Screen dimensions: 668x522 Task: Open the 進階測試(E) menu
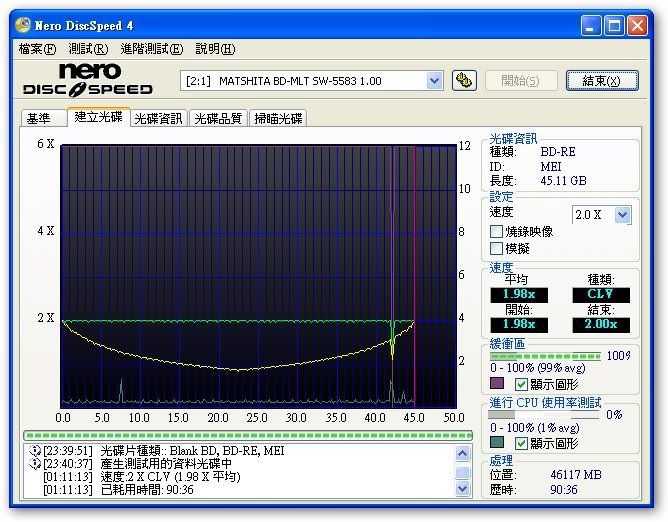pyautogui.click(x=152, y=49)
